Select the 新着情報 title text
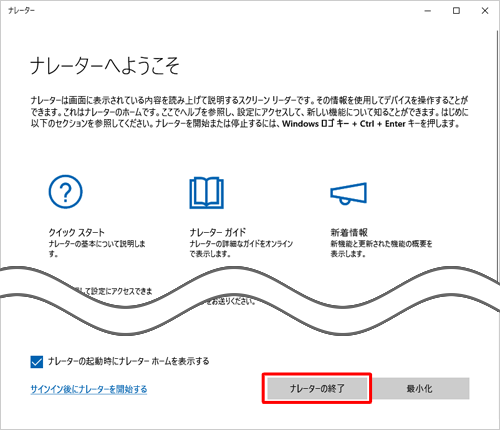Screen dimensions: 500x430 [x=349, y=232]
